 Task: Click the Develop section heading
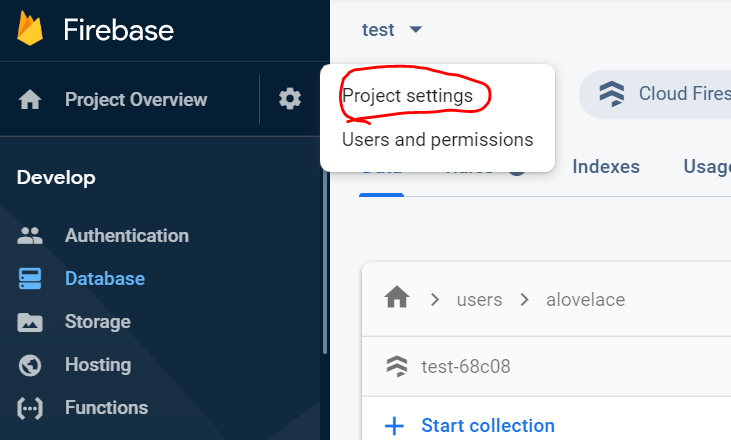[56, 178]
